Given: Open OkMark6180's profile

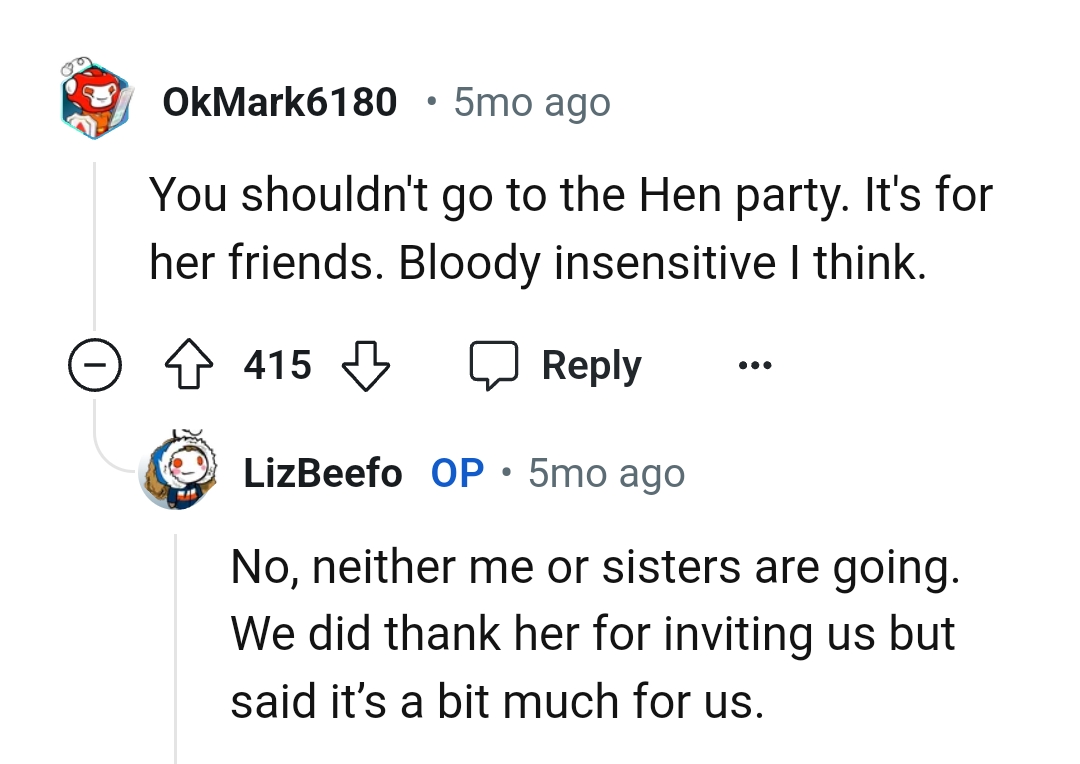Looking at the screenshot, I should click(280, 101).
